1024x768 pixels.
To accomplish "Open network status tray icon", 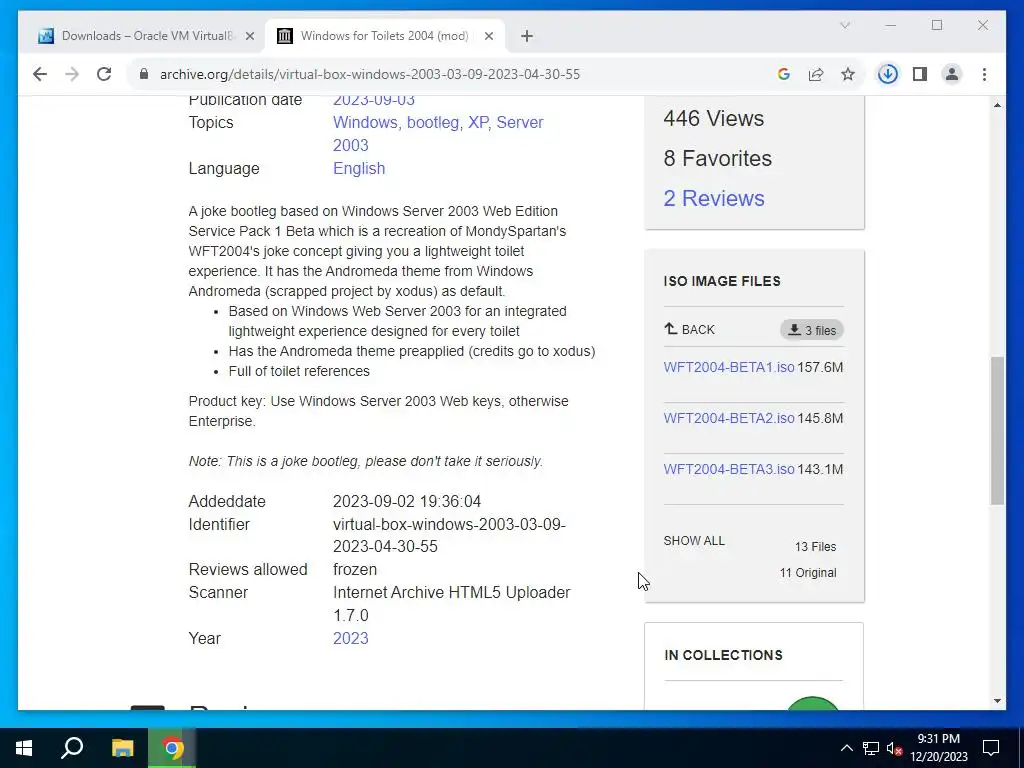I will pos(871,748).
